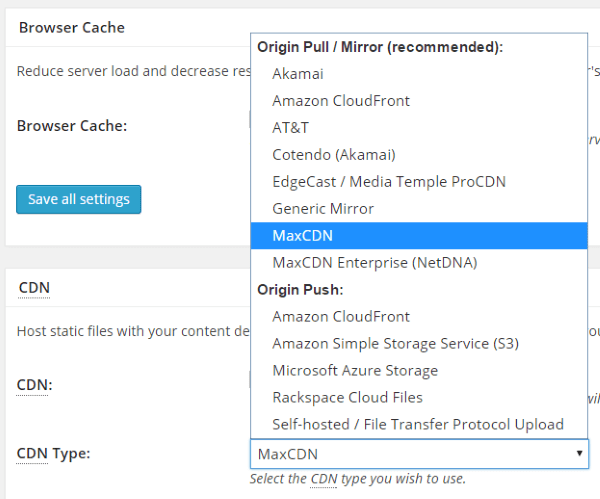Select Amazon CloudFront under Origin Push
Screen dimensions: 600x499
pyautogui.click(x=341, y=316)
